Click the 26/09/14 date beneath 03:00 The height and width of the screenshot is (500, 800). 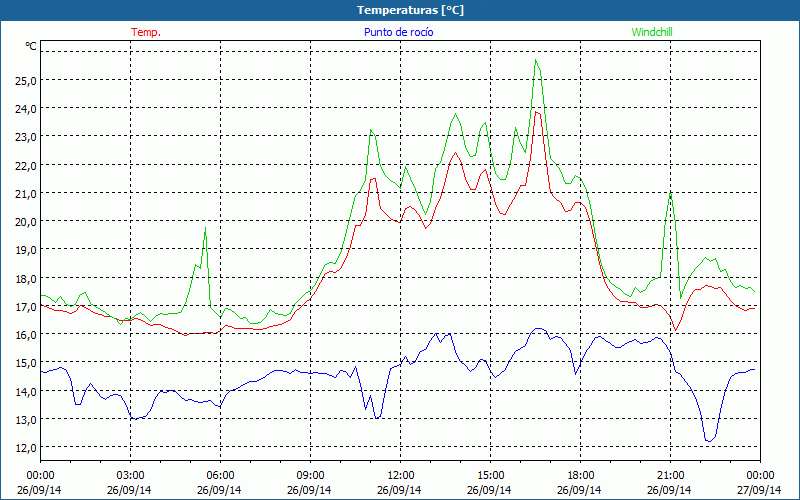point(129,490)
